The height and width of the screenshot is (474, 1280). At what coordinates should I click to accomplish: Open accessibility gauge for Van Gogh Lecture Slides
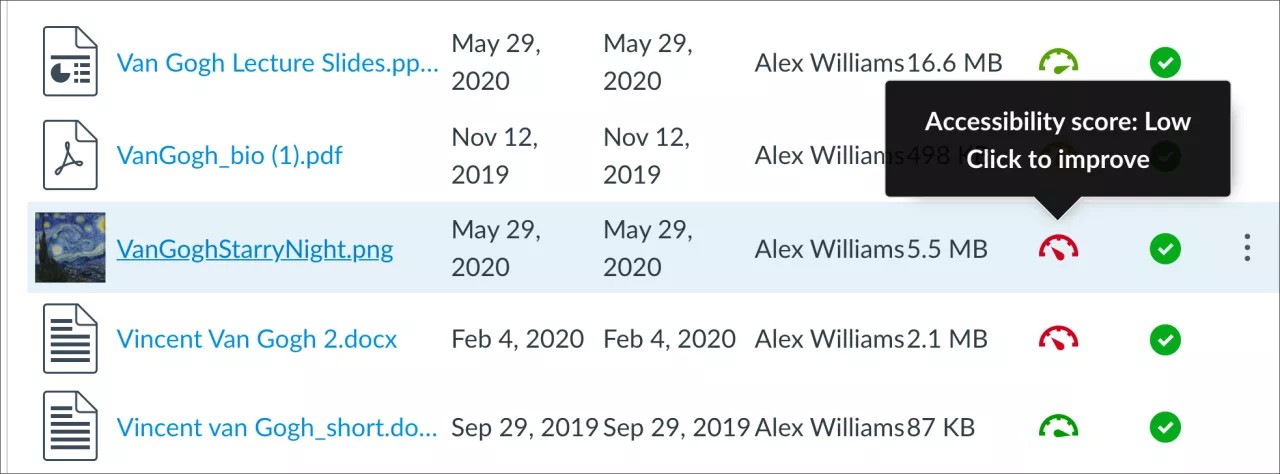(x=1058, y=63)
